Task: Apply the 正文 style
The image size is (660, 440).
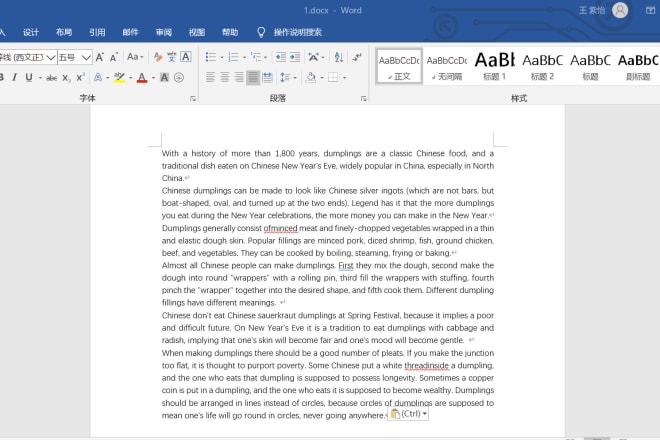Action: click(x=399, y=67)
